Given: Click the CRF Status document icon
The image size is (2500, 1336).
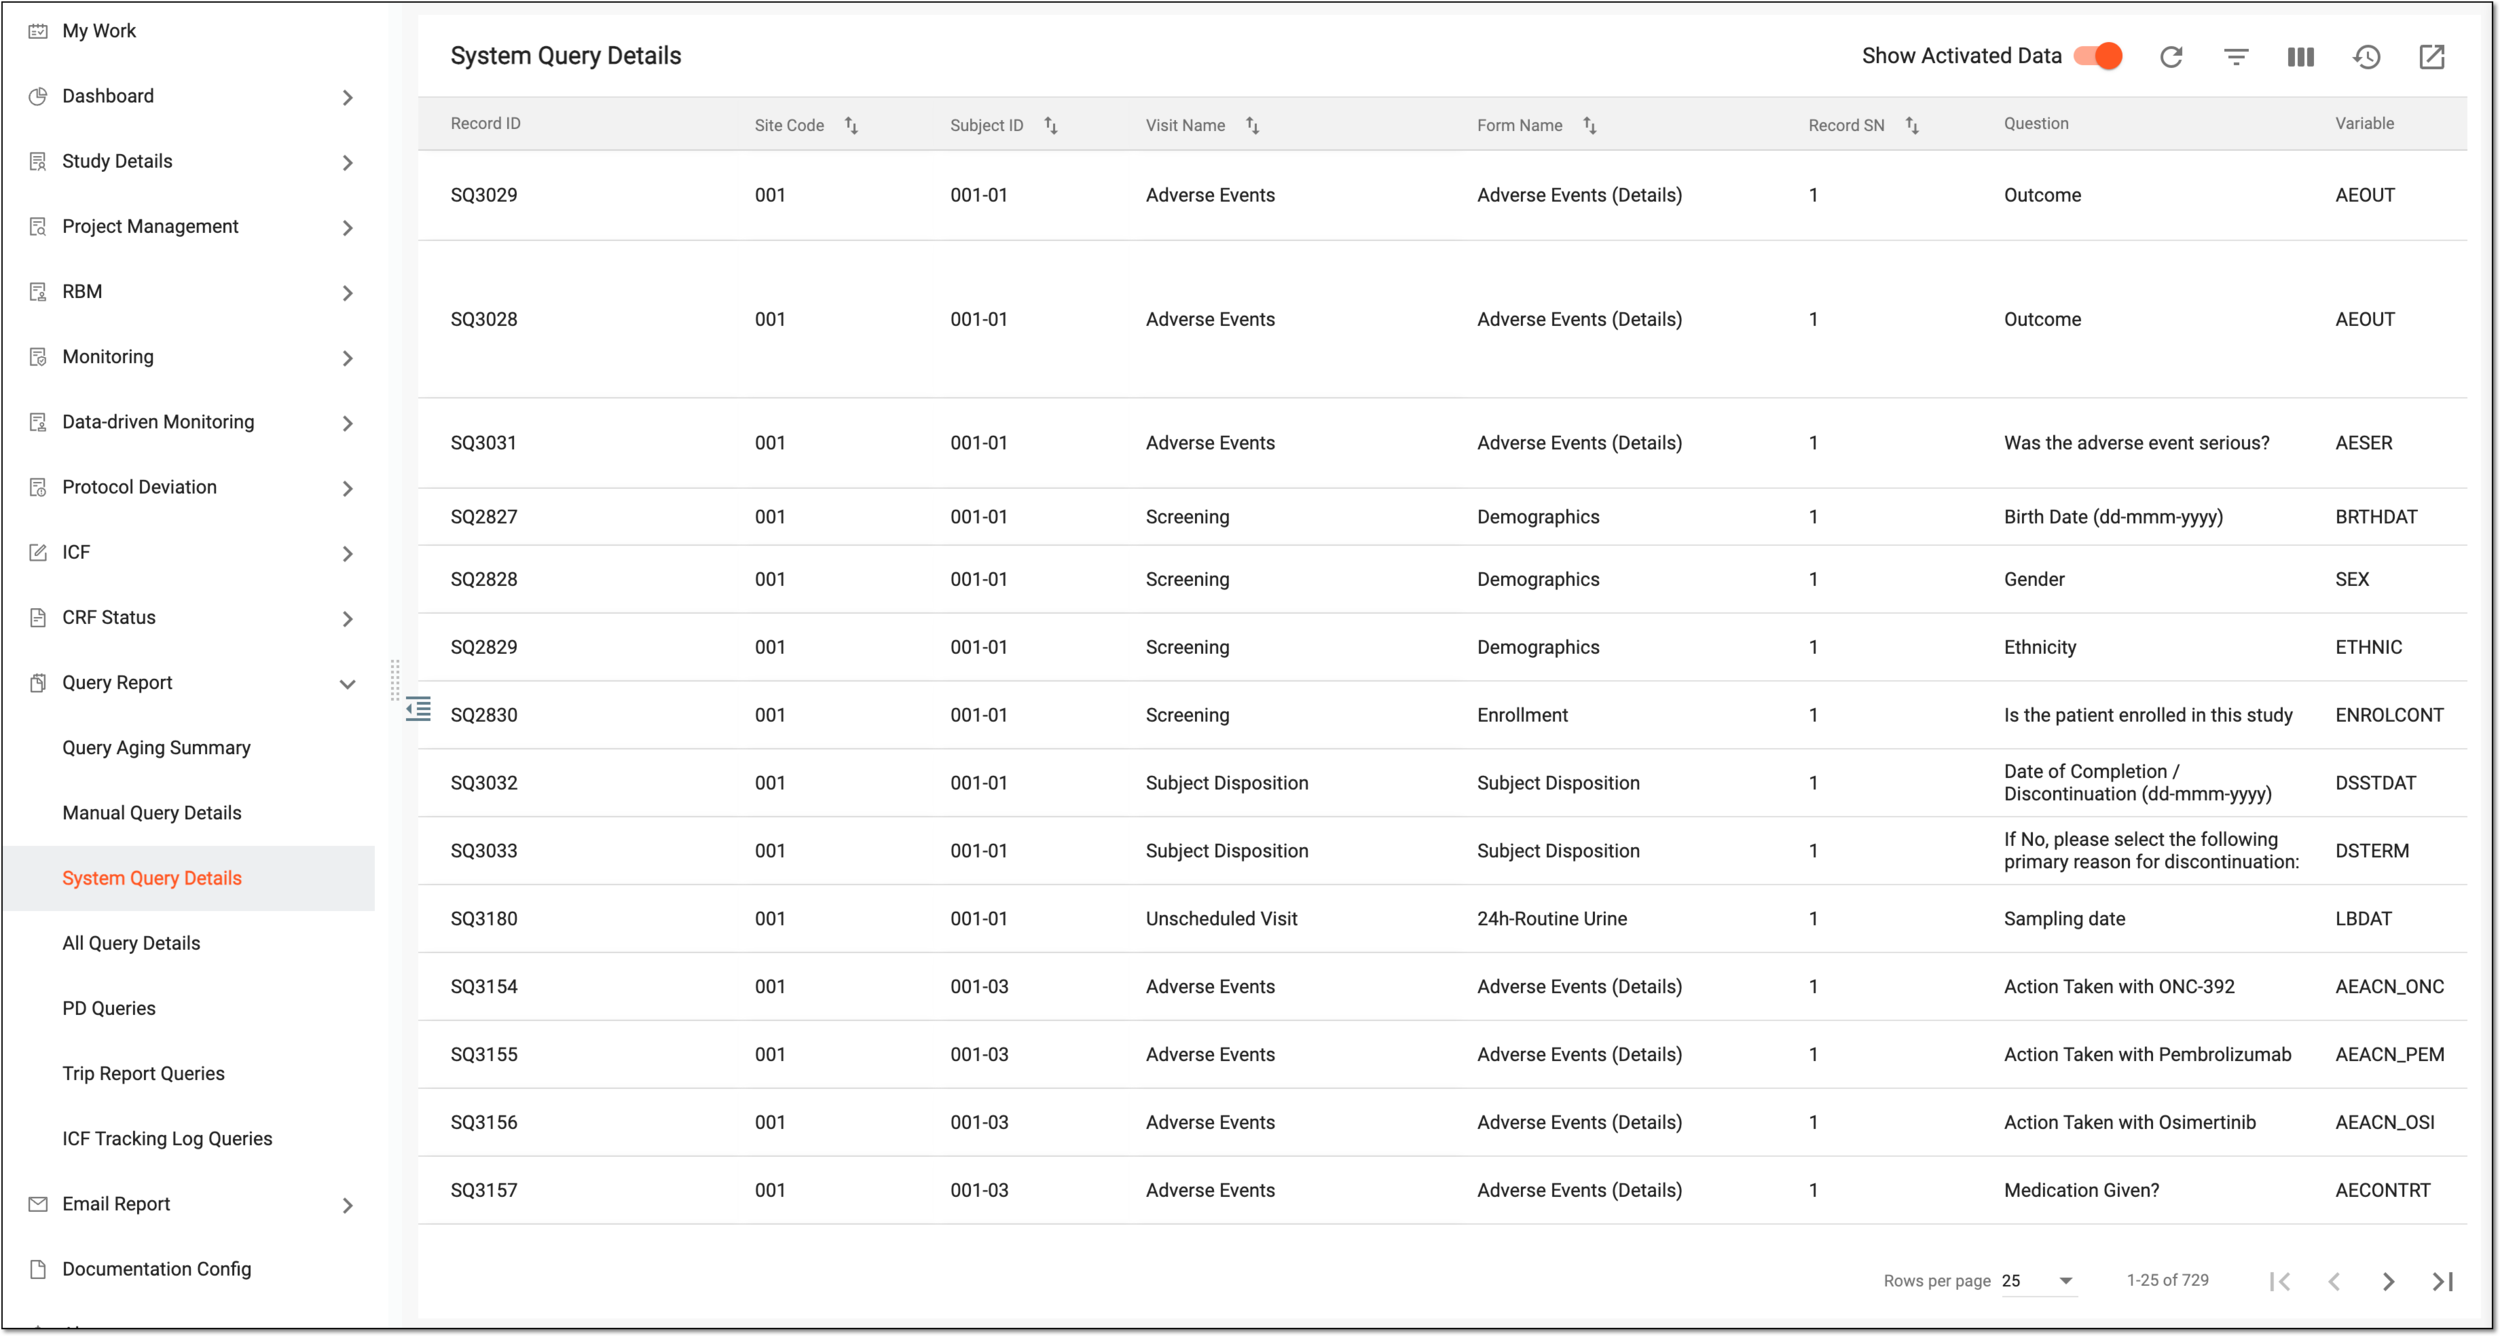Looking at the screenshot, I should pyautogui.click(x=38, y=617).
